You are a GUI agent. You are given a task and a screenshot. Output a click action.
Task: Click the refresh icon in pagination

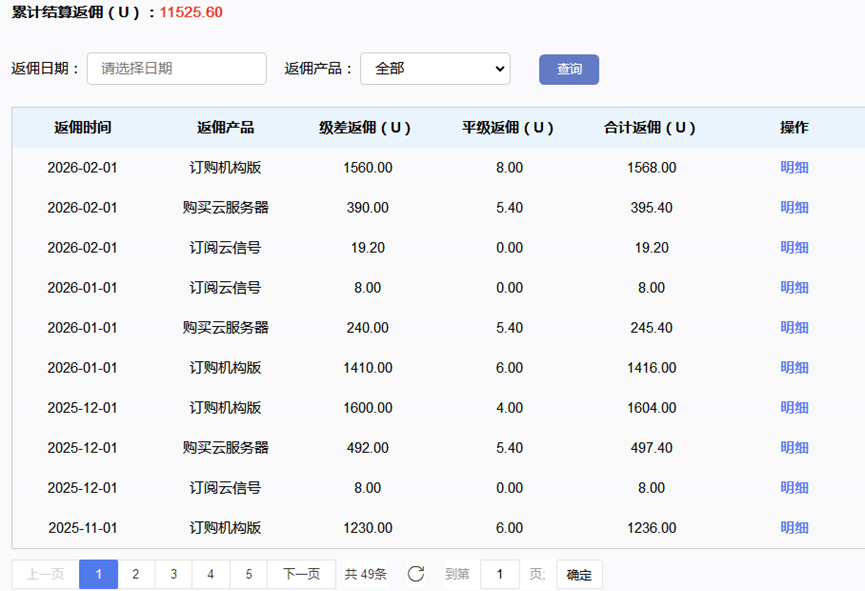pos(416,574)
